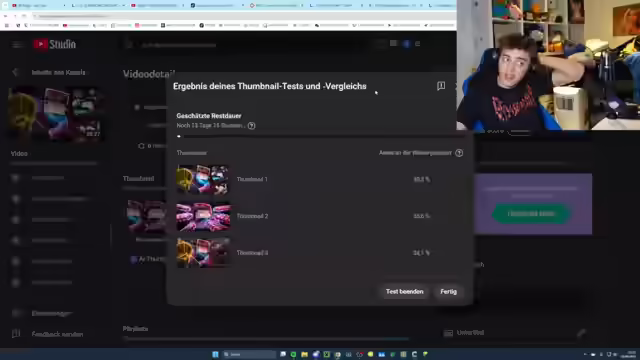The width and height of the screenshot is (640, 360).
Task: Open help icon beside estimated remaining time
Action: click(x=251, y=126)
